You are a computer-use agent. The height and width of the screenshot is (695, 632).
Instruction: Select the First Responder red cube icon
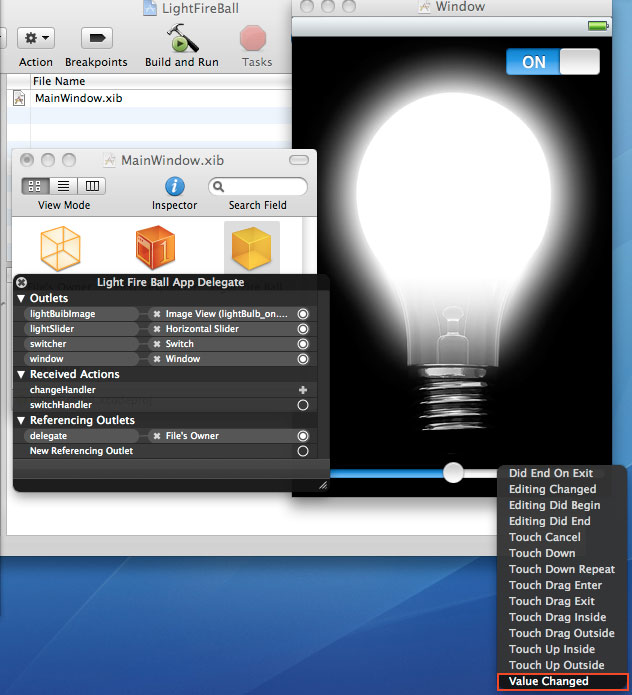click(155, 247)
